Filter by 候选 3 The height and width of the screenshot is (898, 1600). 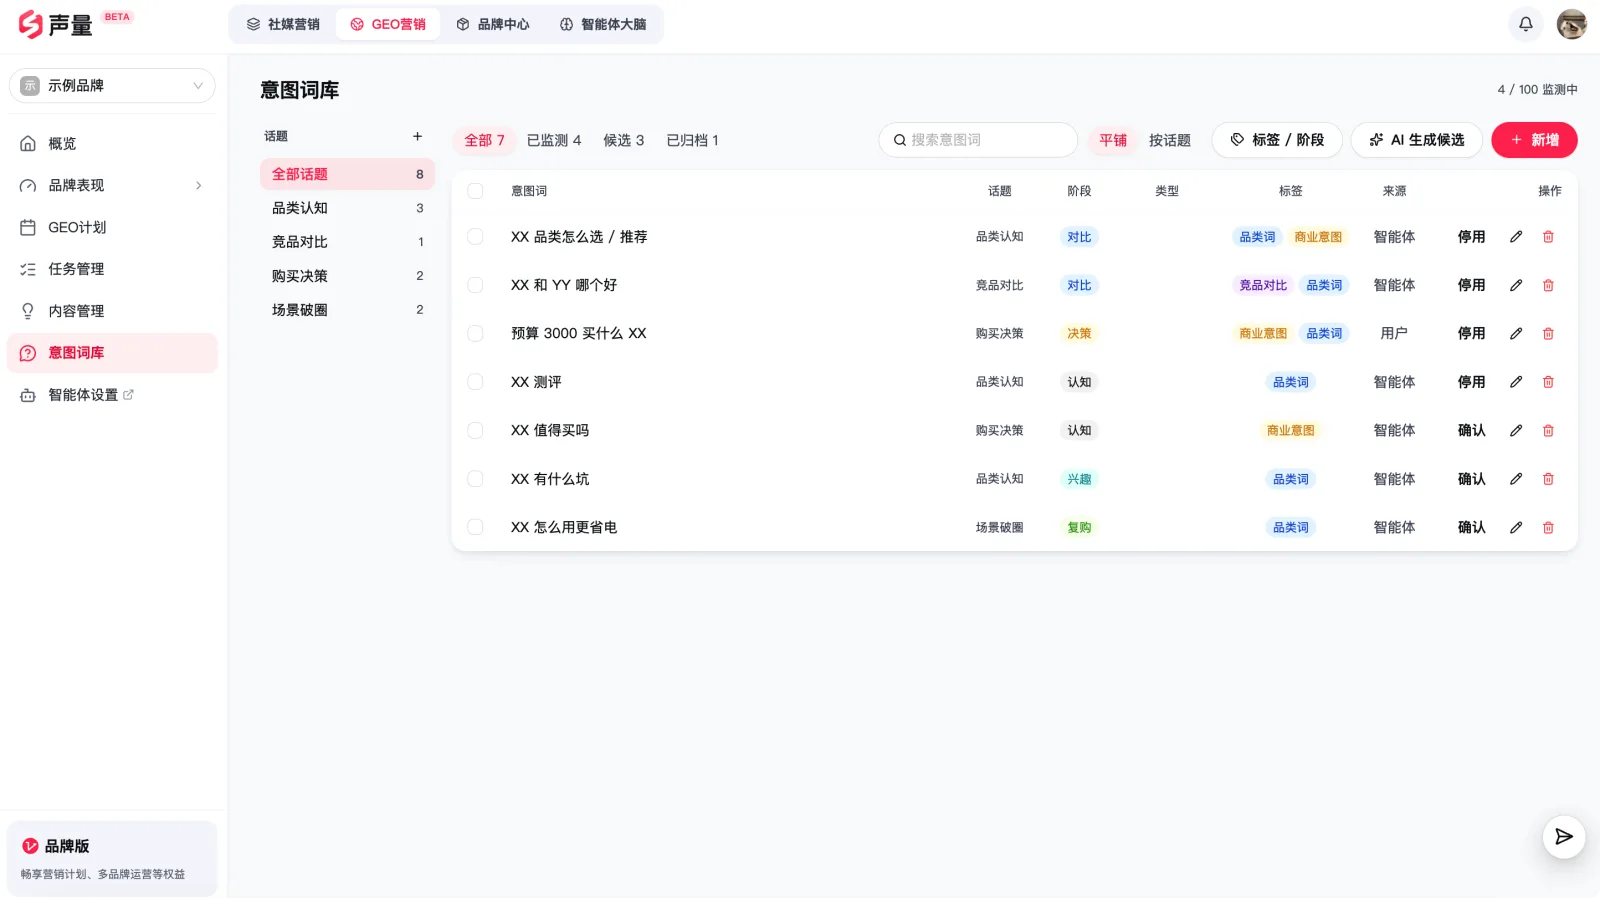pos(624,140)
